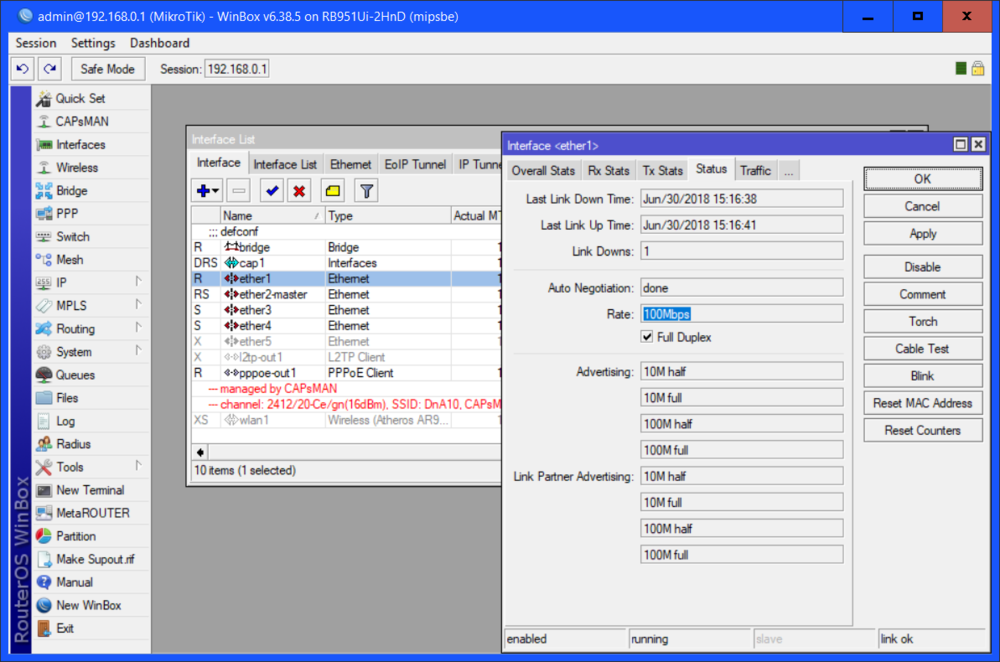Open the Dashboard menu
Image resolution: width=1000 pixels, height=662 pixels.
(x=159, y=43)
